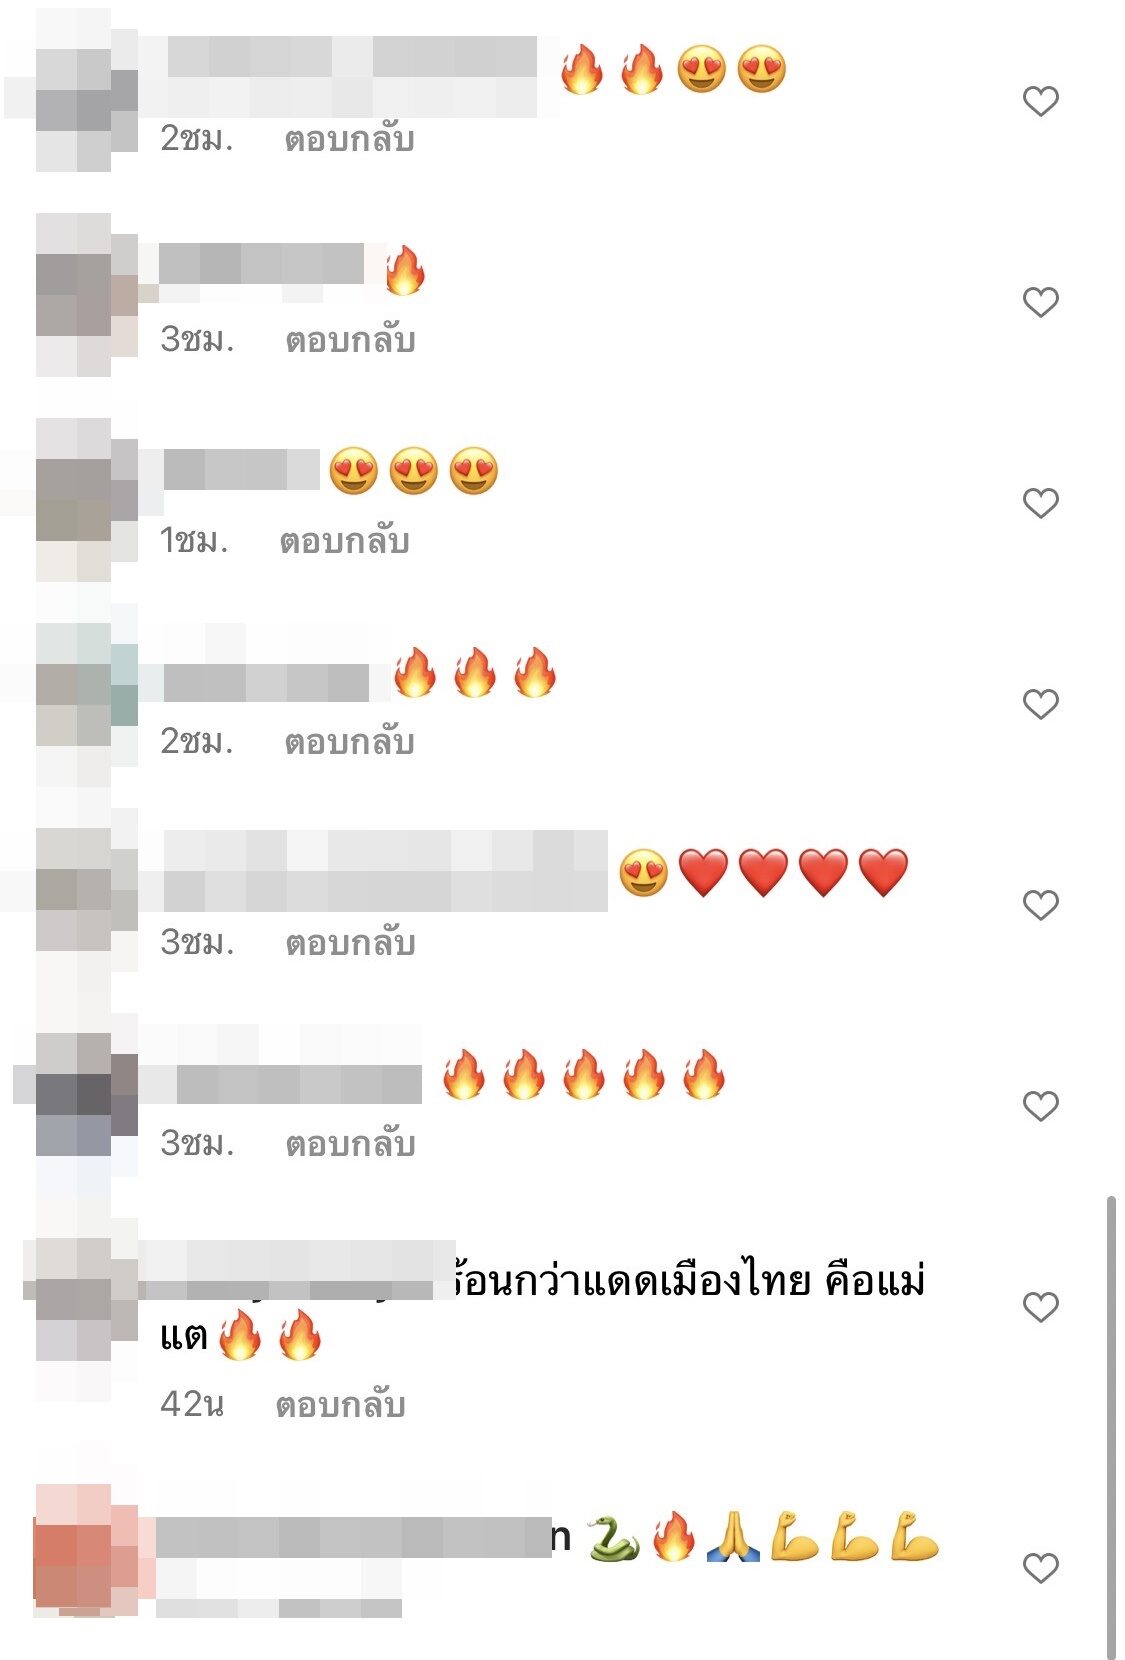Viewport: 1125px width, 1660px height.
Task: Reply to the two fires and heart-eyes comment
Action: 349,139
